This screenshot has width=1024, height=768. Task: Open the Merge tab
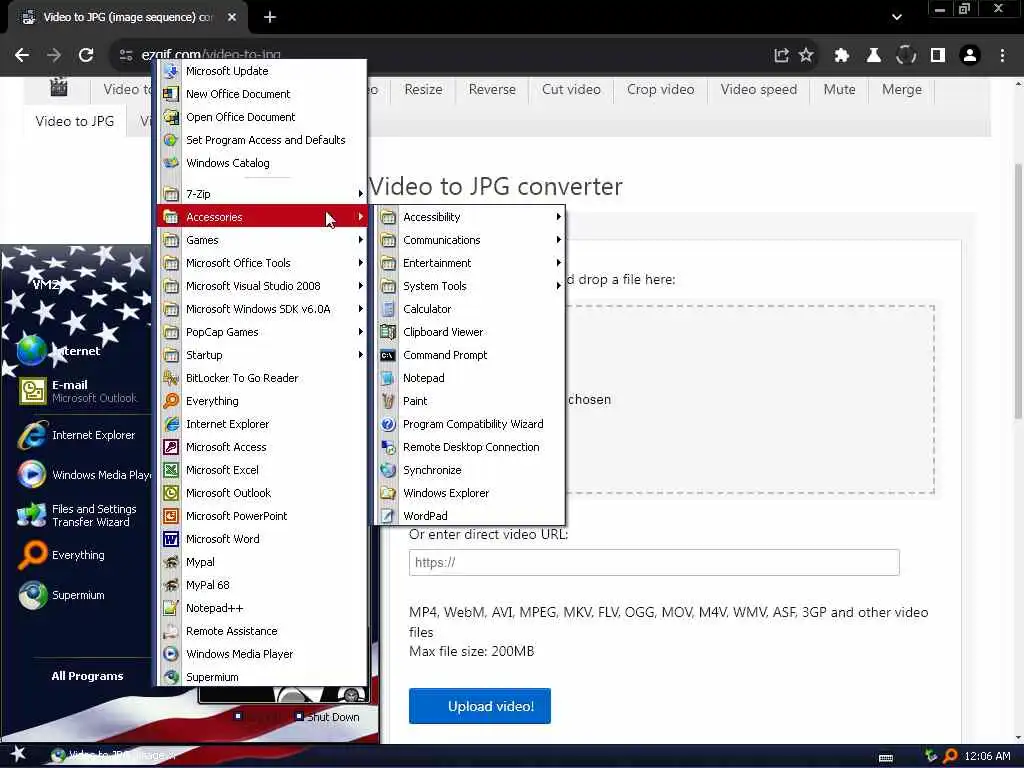[902, 89]
